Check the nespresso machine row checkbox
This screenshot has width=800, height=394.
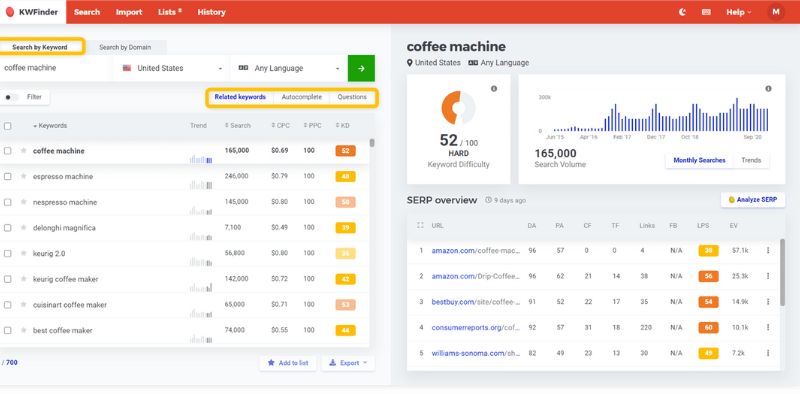click(x=8, y=202)
